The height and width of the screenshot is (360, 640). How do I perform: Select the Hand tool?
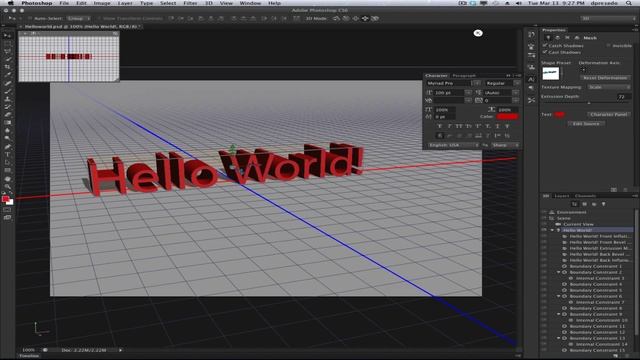coord(7,179)
